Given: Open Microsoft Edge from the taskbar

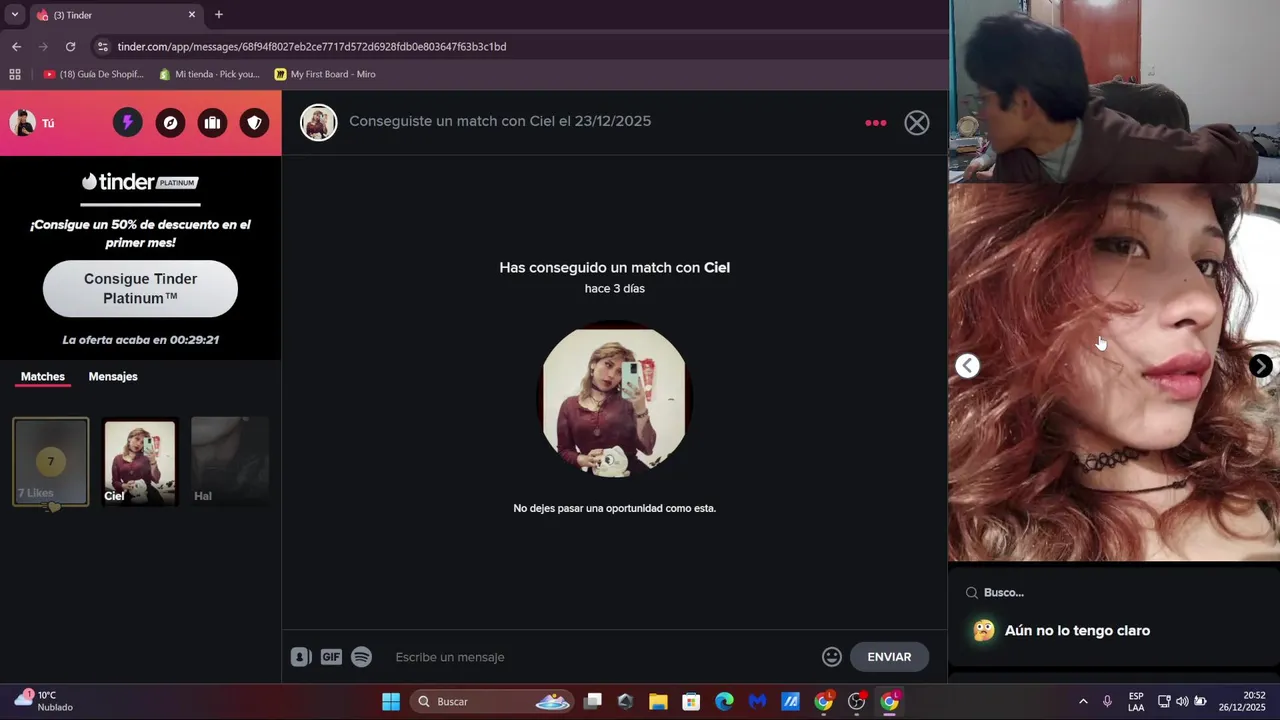Looking at the screenshot, I should [x=724, y=702].
